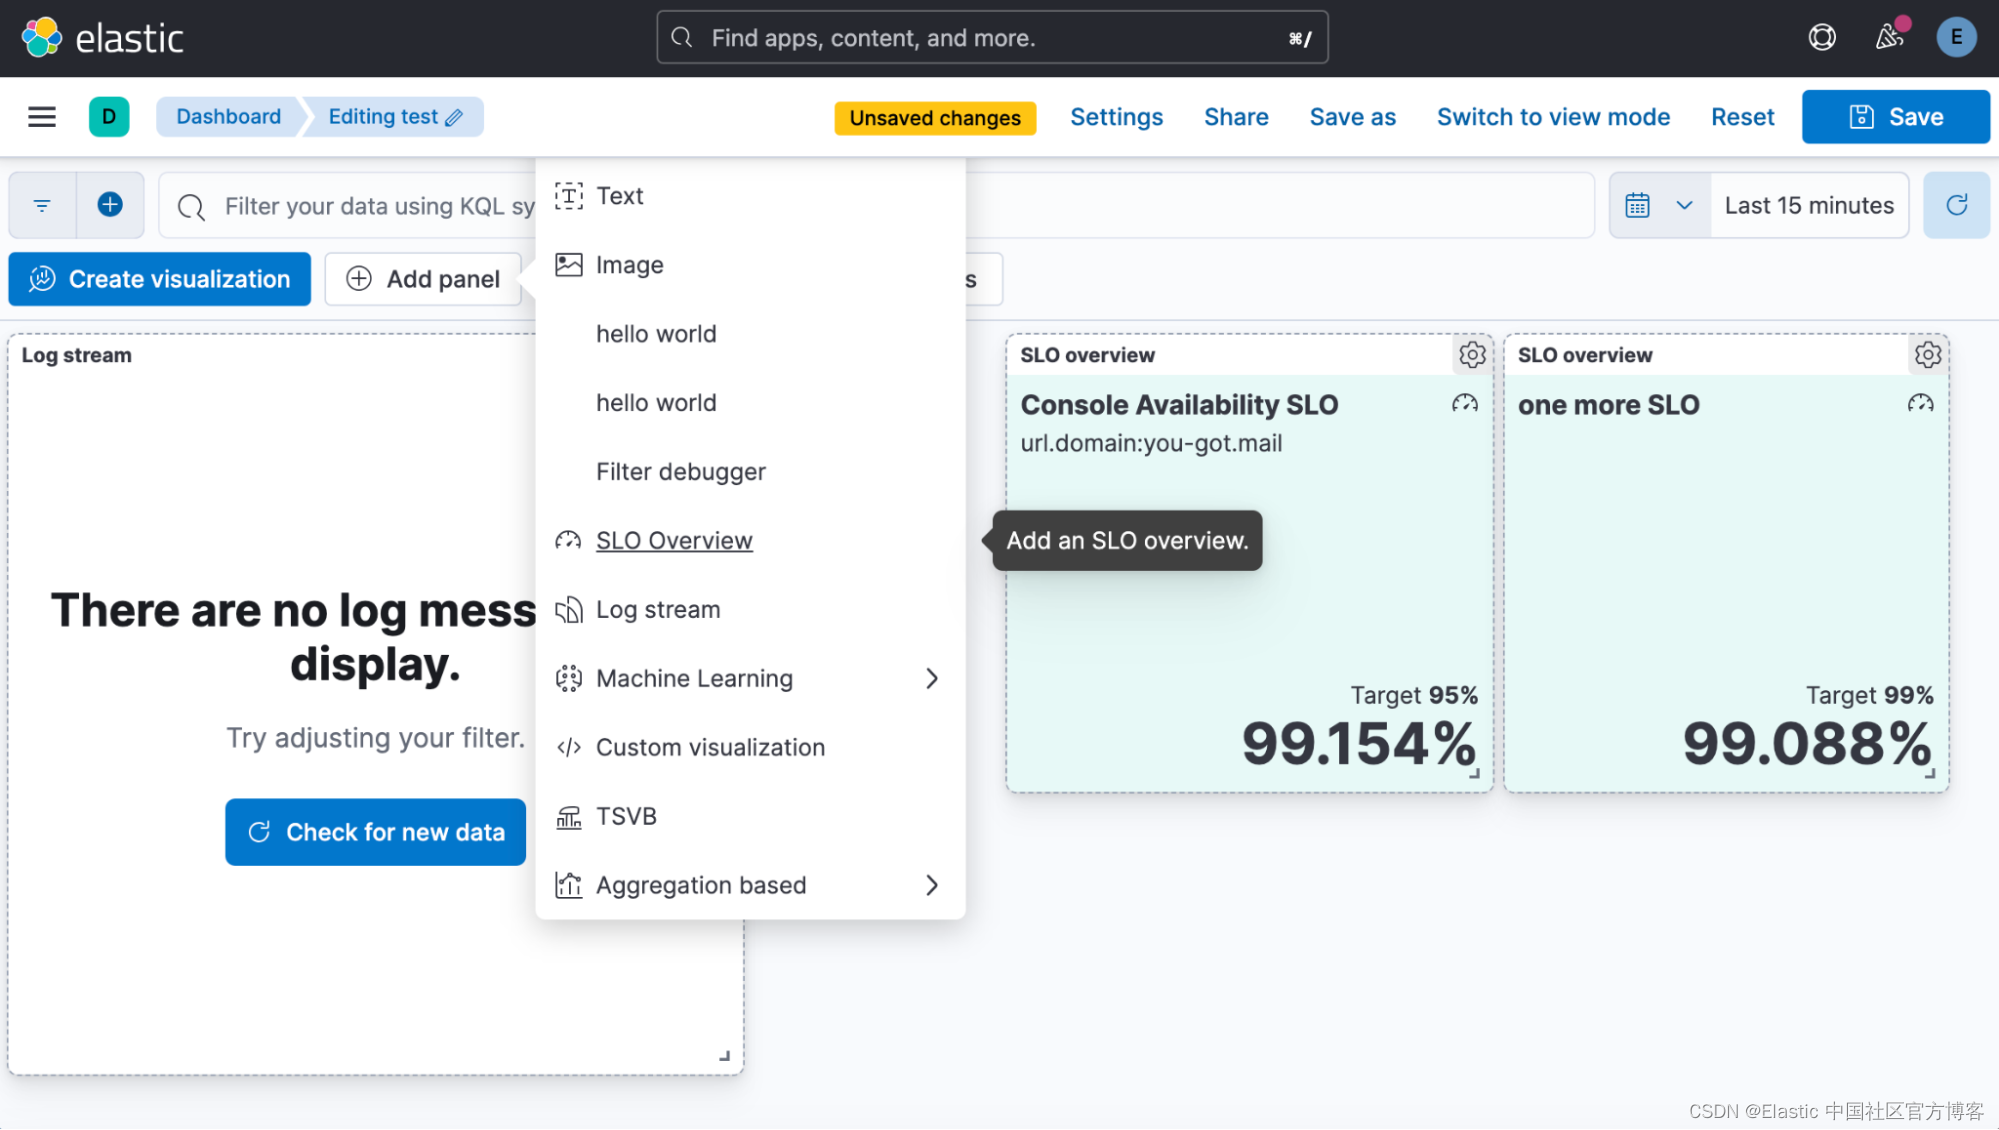The width and height of the screenshot is (1999, 1130).
Task: Open the date quick menu calendar dropdown
Action: pyautogui.click(x=1658, y=205)
